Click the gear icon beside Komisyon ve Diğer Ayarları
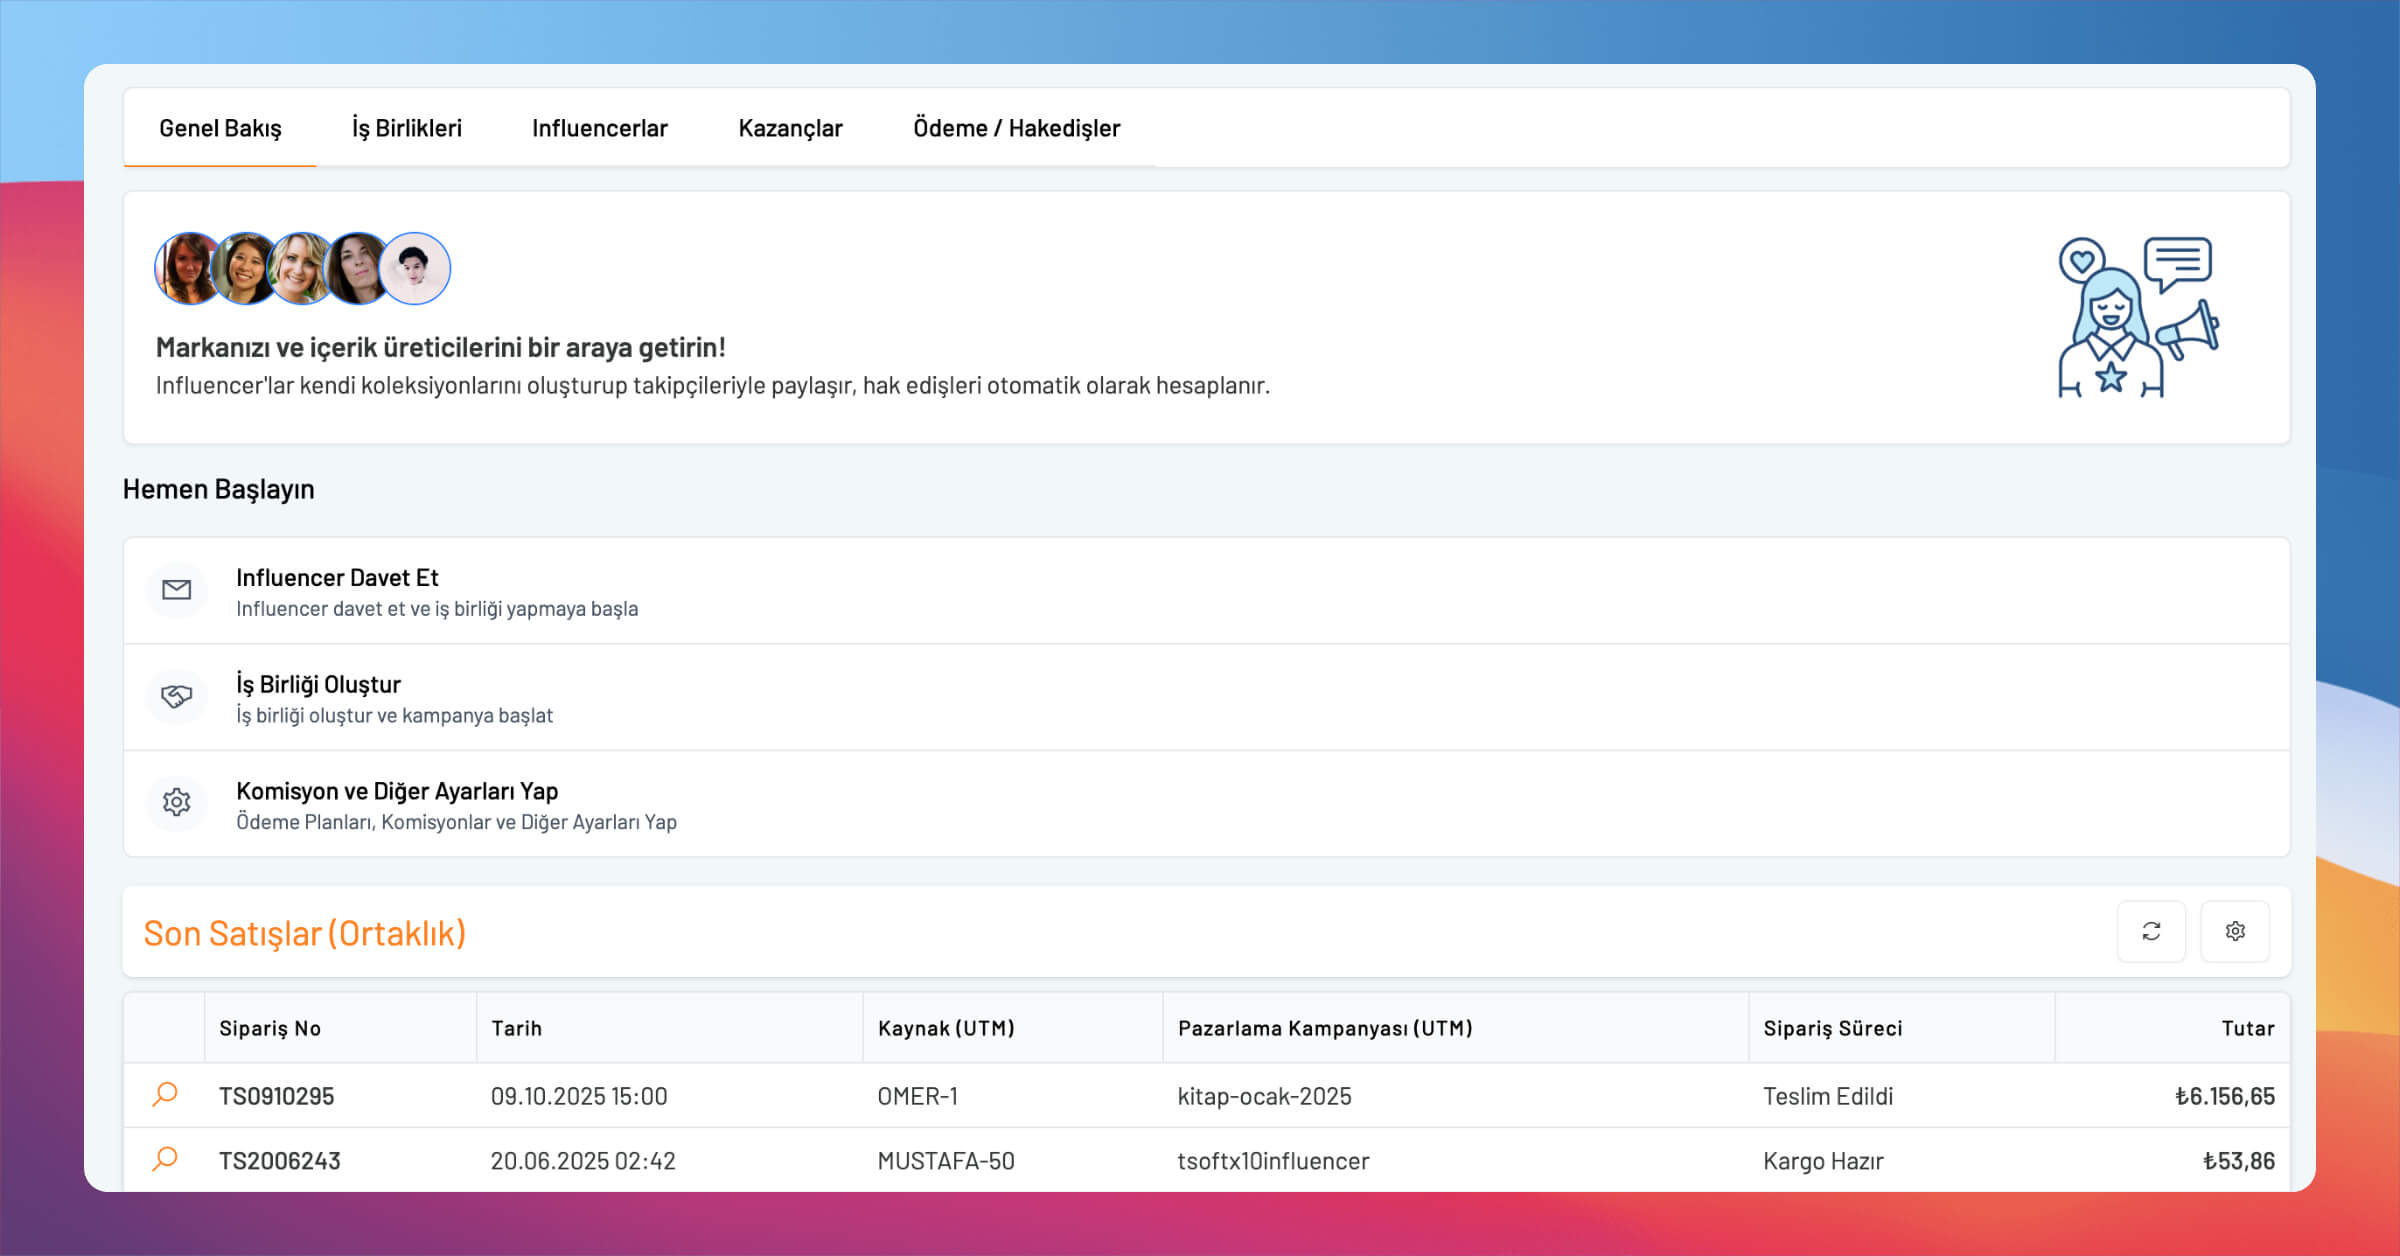Image resolution: width=2400 pixels, height=1256 pixels. point(176,802)
